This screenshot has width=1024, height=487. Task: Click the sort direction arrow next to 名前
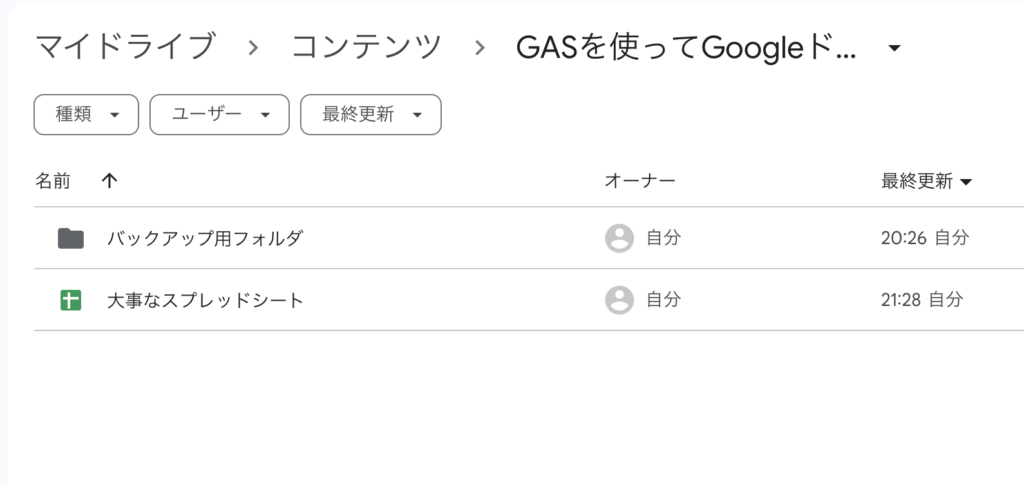110,181
